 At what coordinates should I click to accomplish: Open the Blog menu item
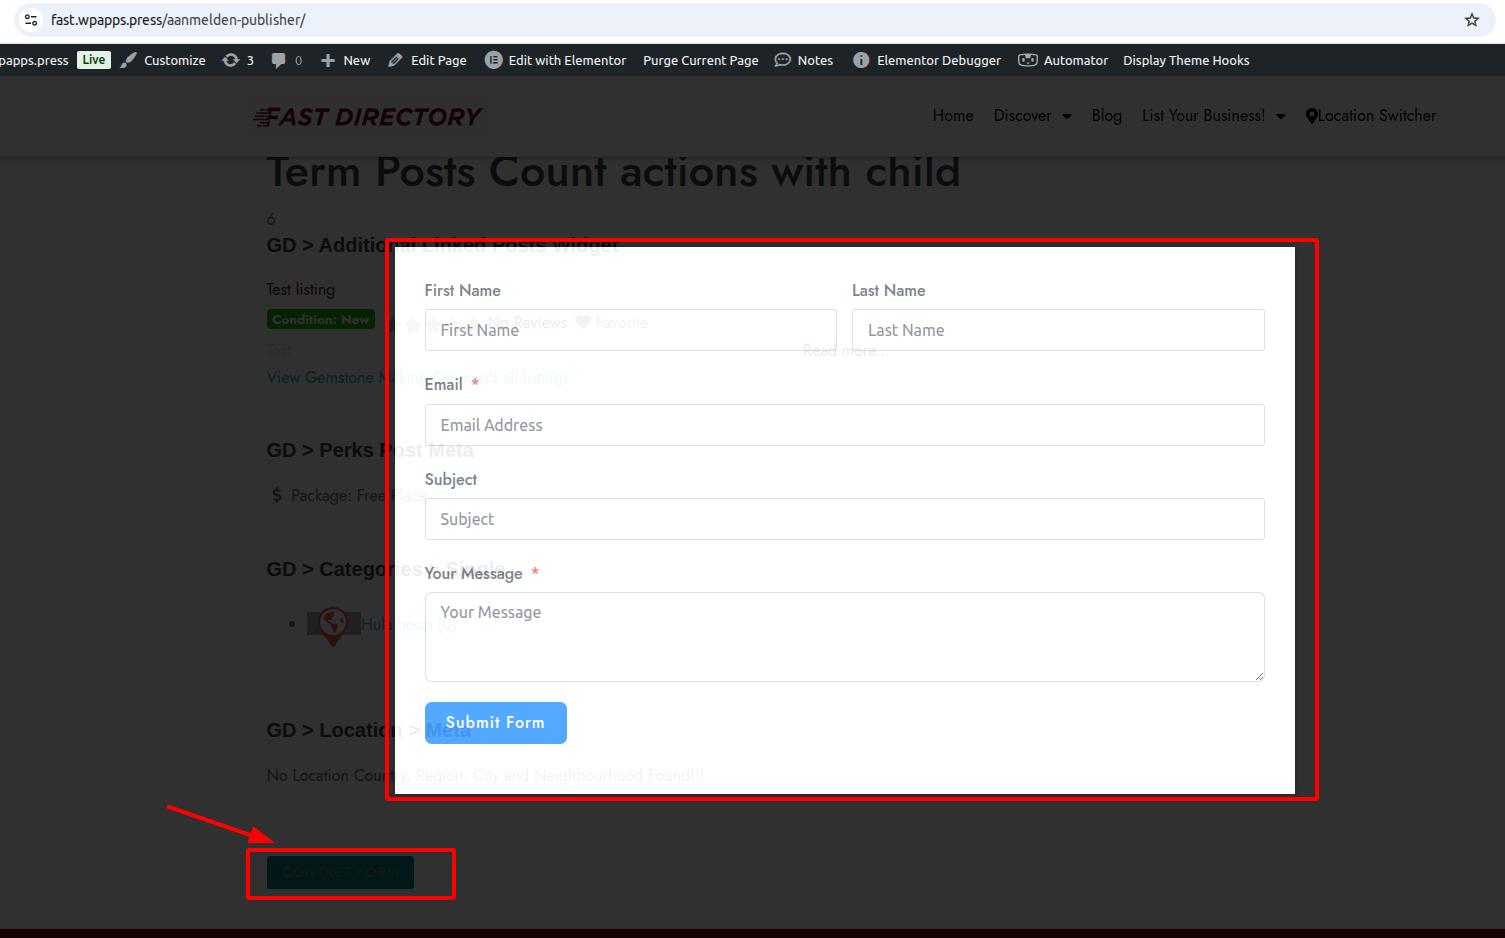(1106, 116)
